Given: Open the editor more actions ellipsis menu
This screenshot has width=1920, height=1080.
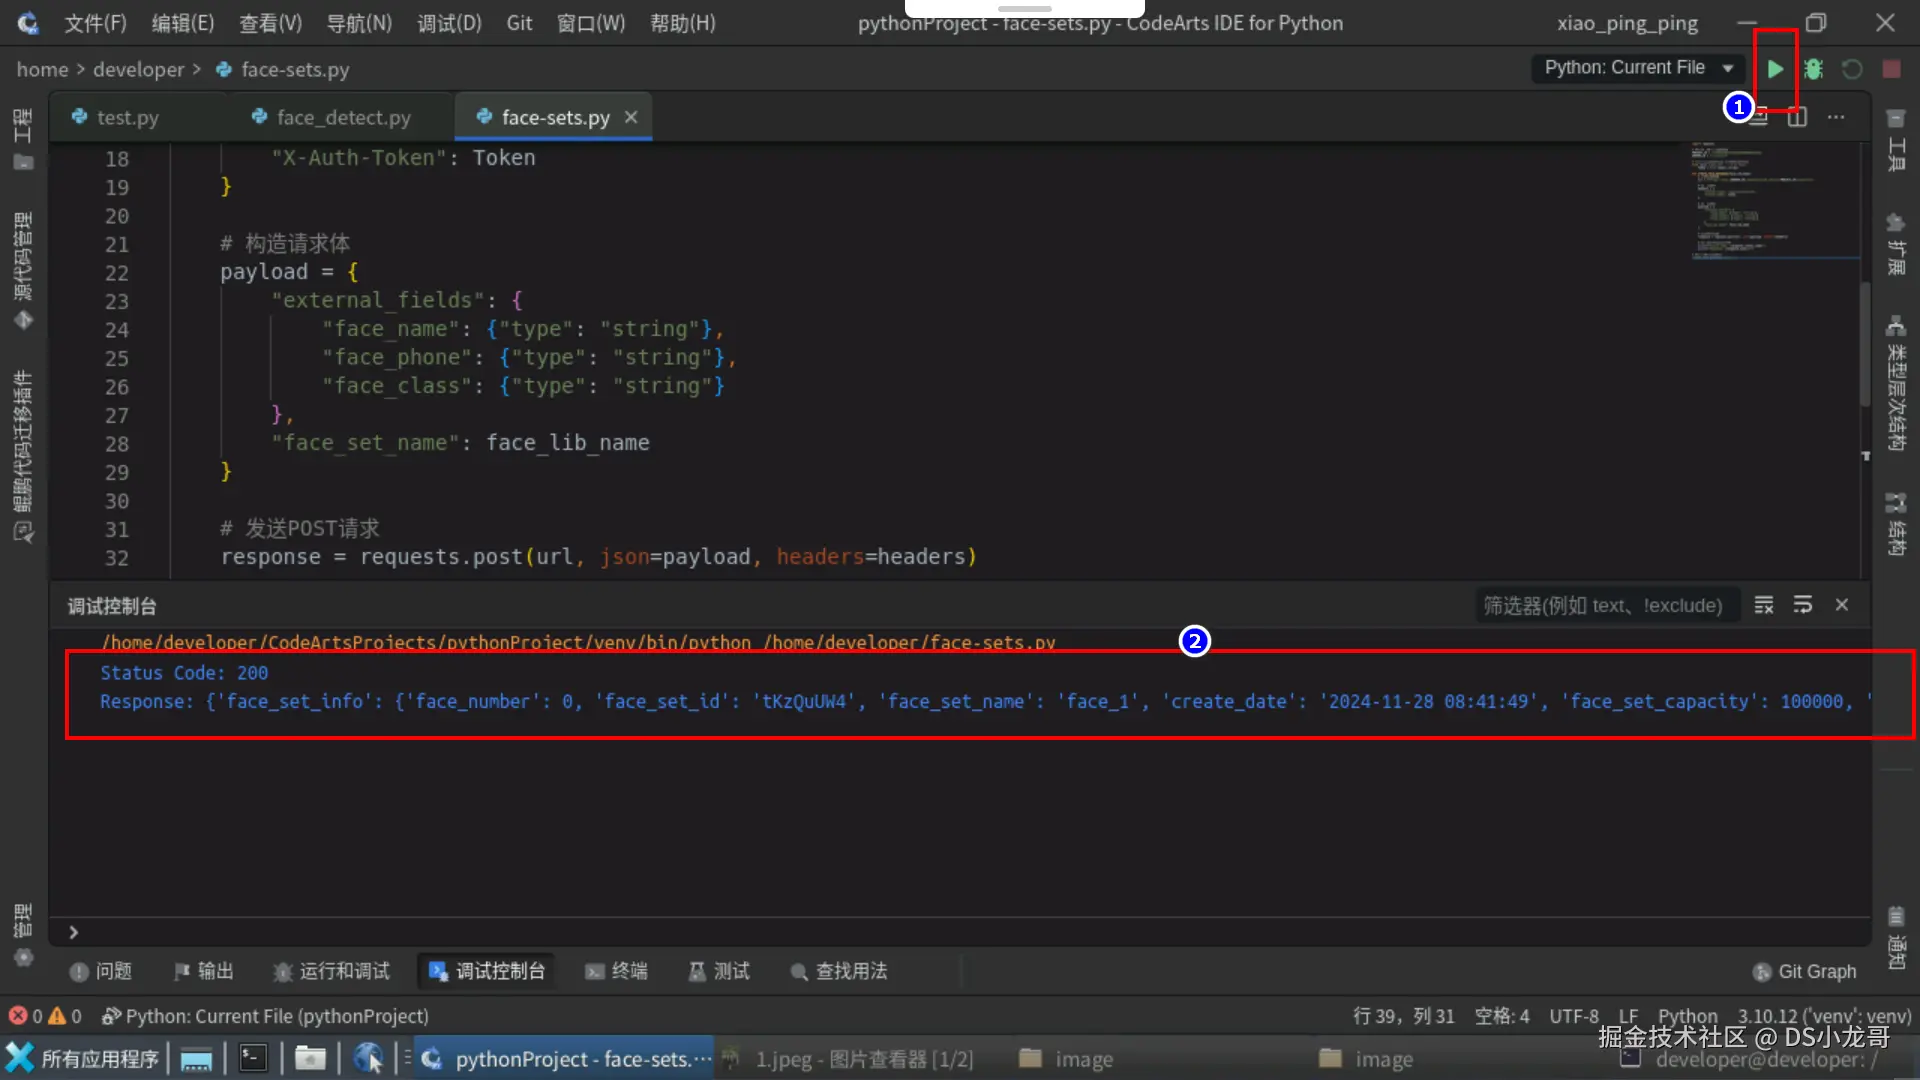Looking at the screenshot, I should click(x=1836, y=117).
